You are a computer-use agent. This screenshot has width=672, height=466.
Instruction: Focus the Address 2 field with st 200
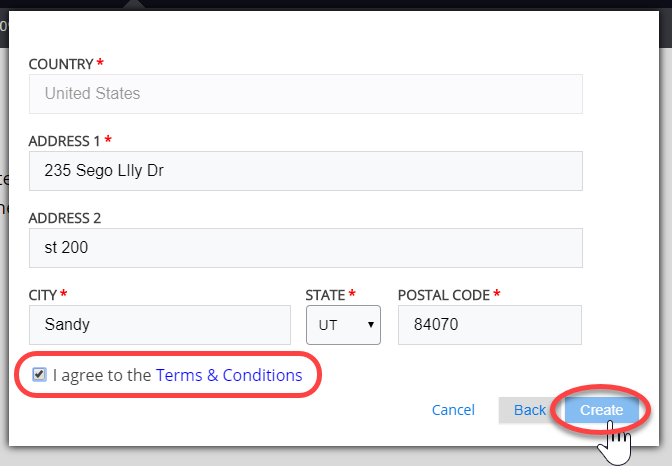tap(305, 247)
